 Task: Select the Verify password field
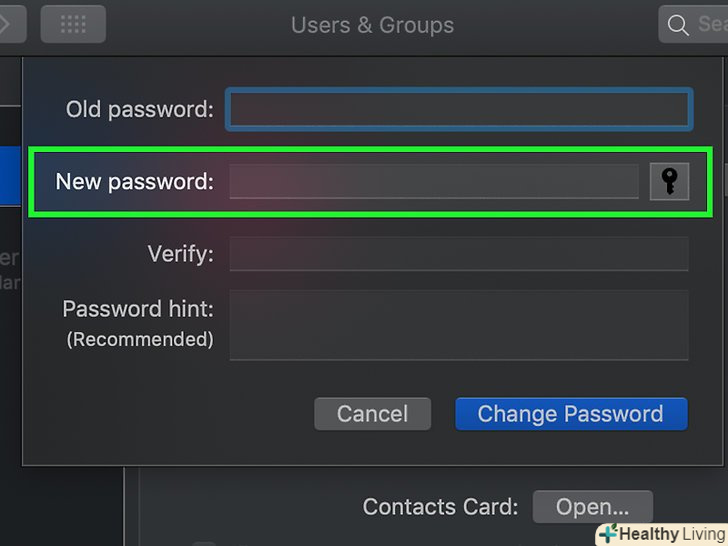coord(459,254)
